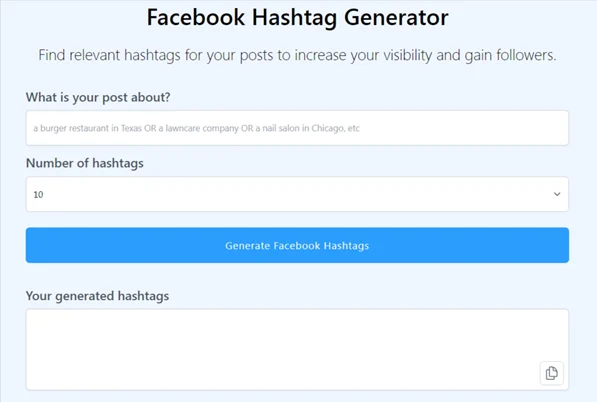Place cursor on burger restaurant placeholder text
The height and width of the screenshot is (402, 597).
coord(196,128)
